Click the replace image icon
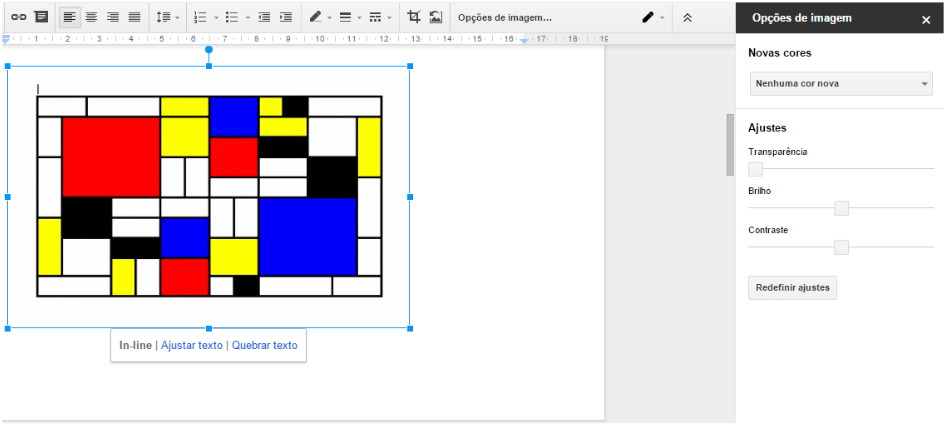The width and height of the screenshot is (952, 424). [436, 17]
